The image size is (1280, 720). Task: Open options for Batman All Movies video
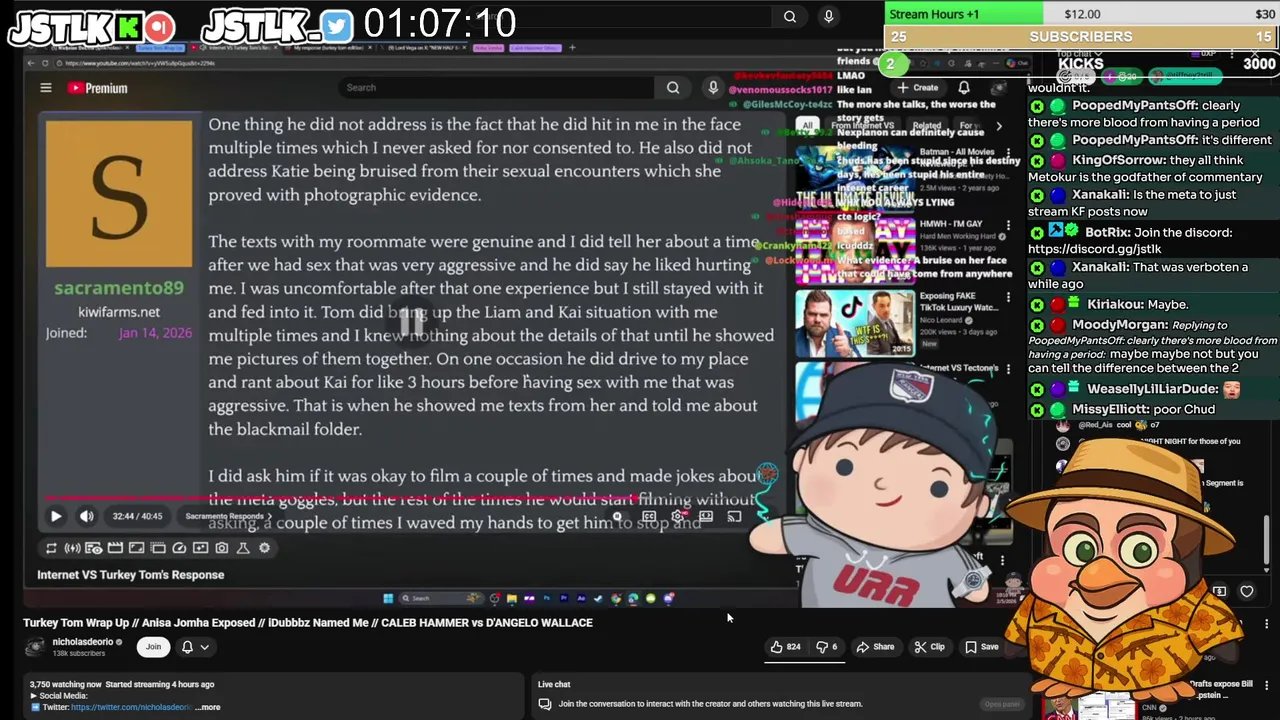1008,152
